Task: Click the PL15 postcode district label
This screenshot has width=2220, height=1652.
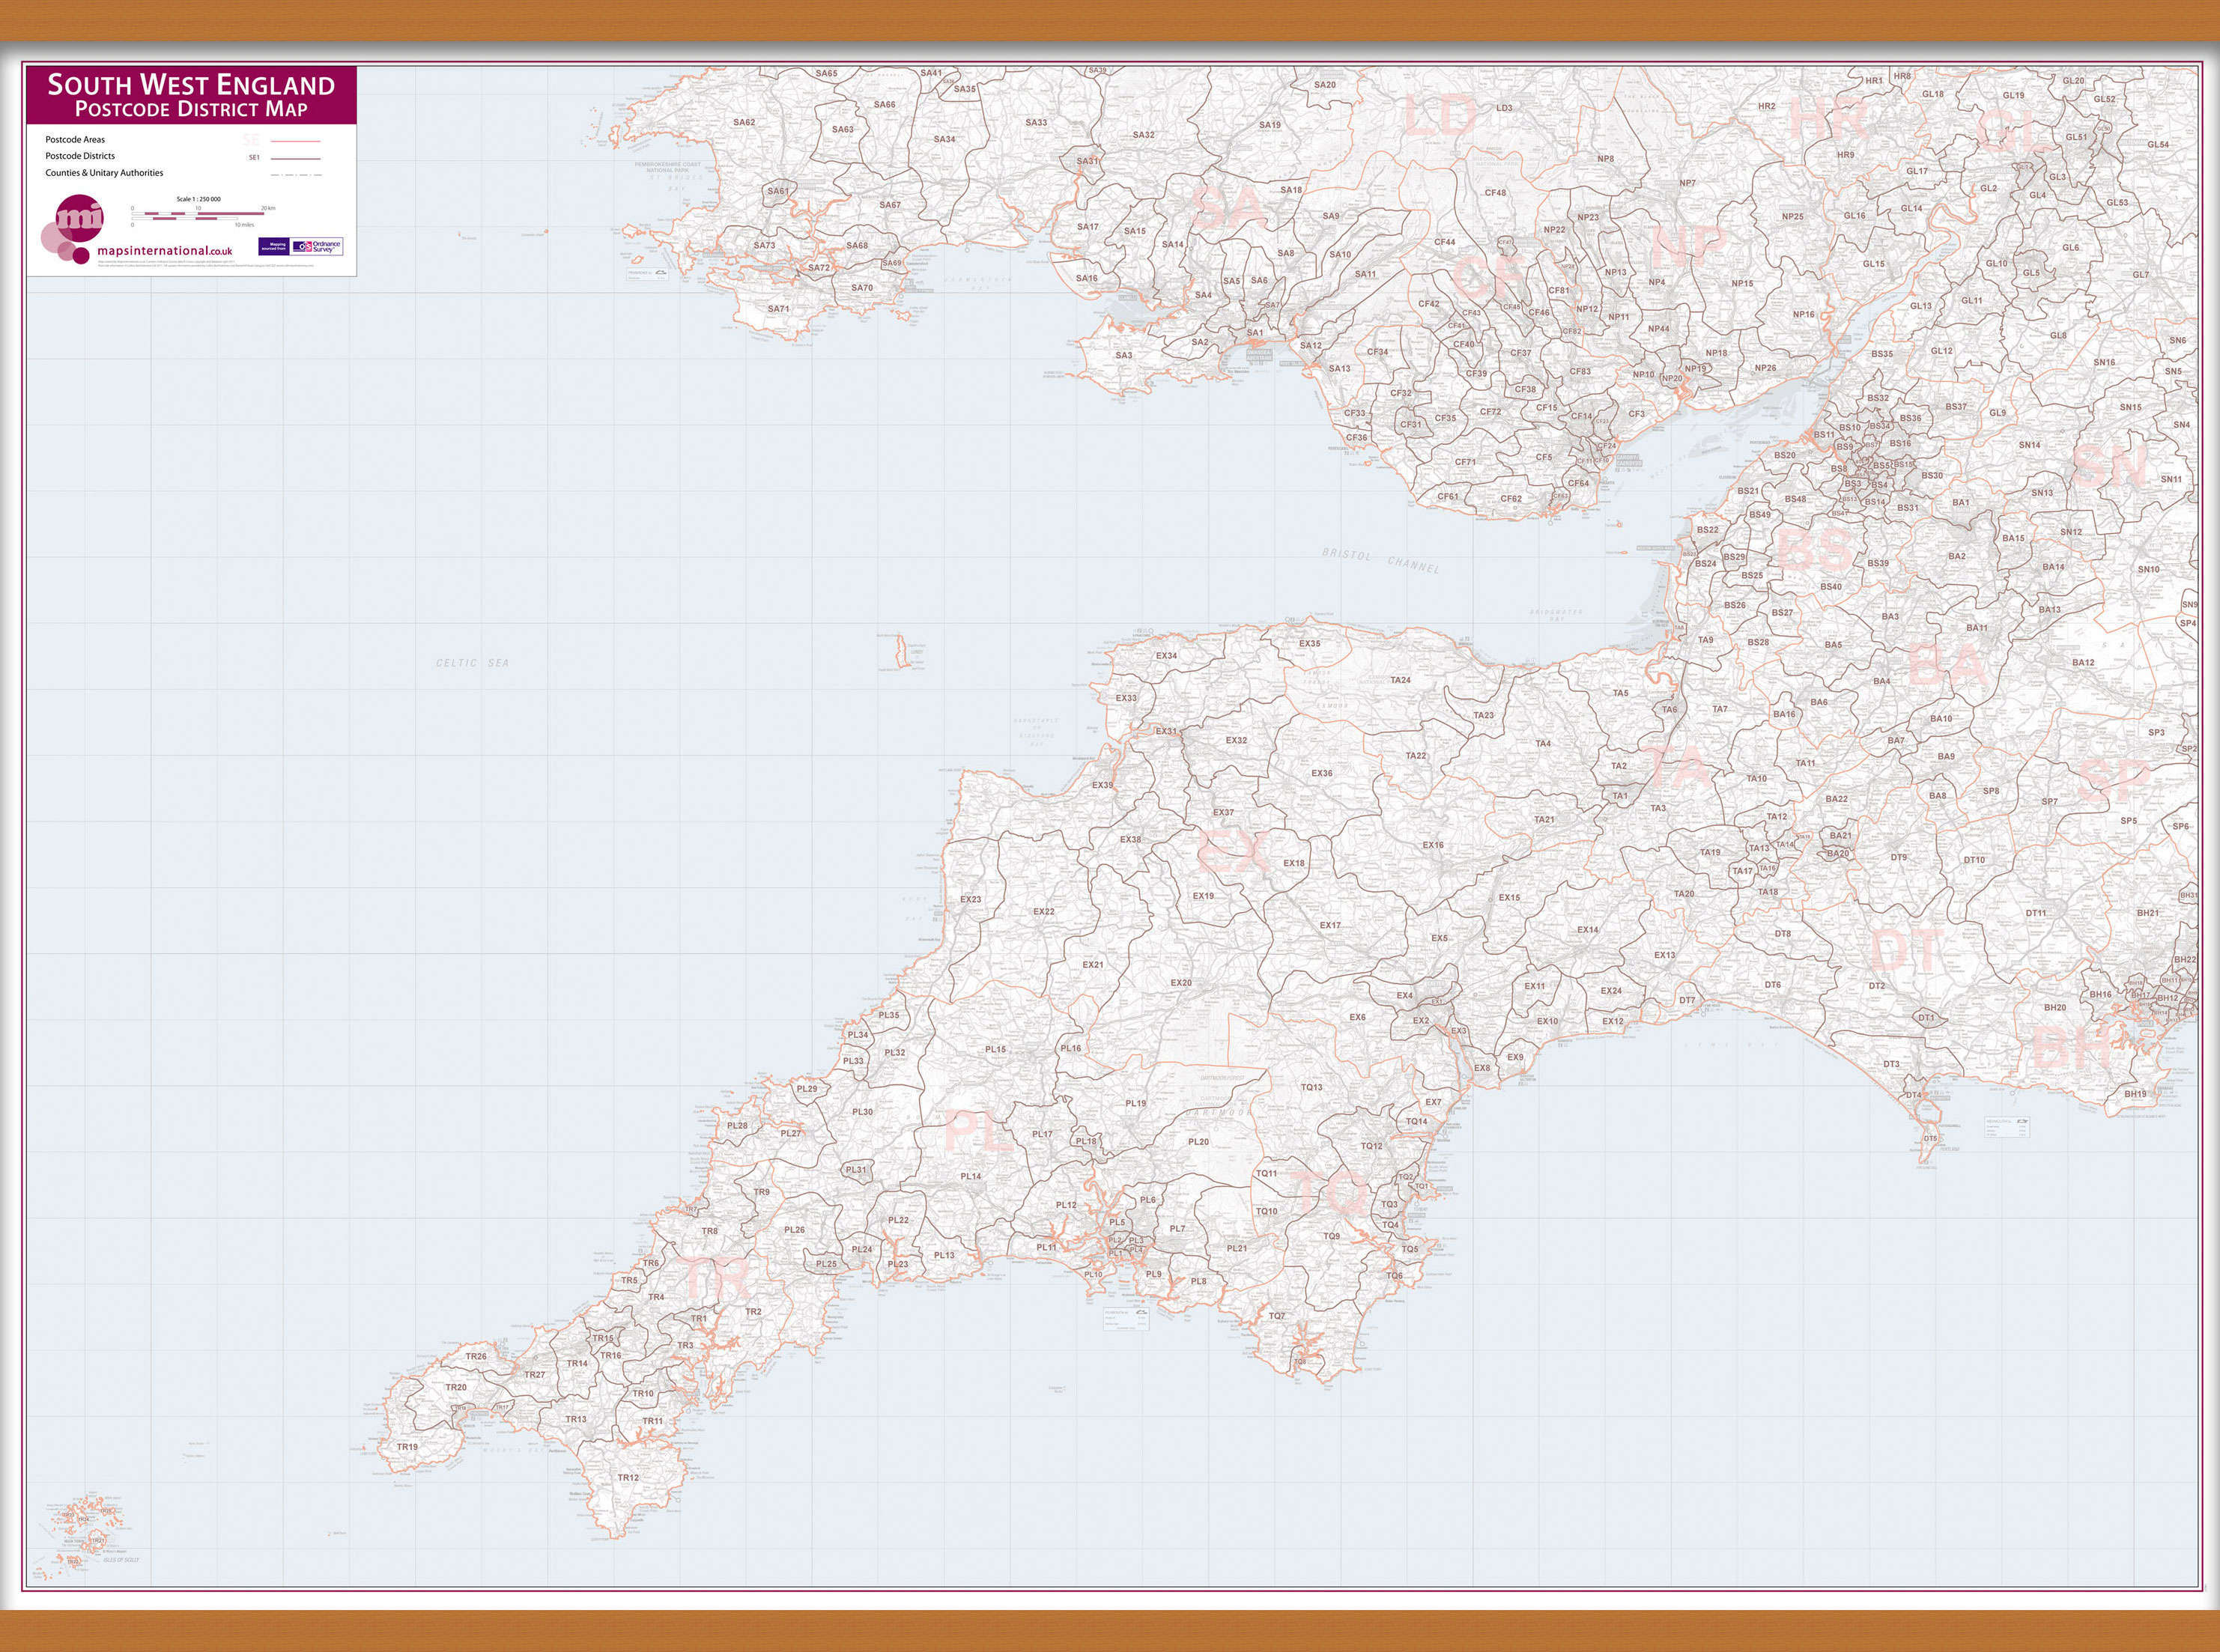Action: (x=995, y=1050)
